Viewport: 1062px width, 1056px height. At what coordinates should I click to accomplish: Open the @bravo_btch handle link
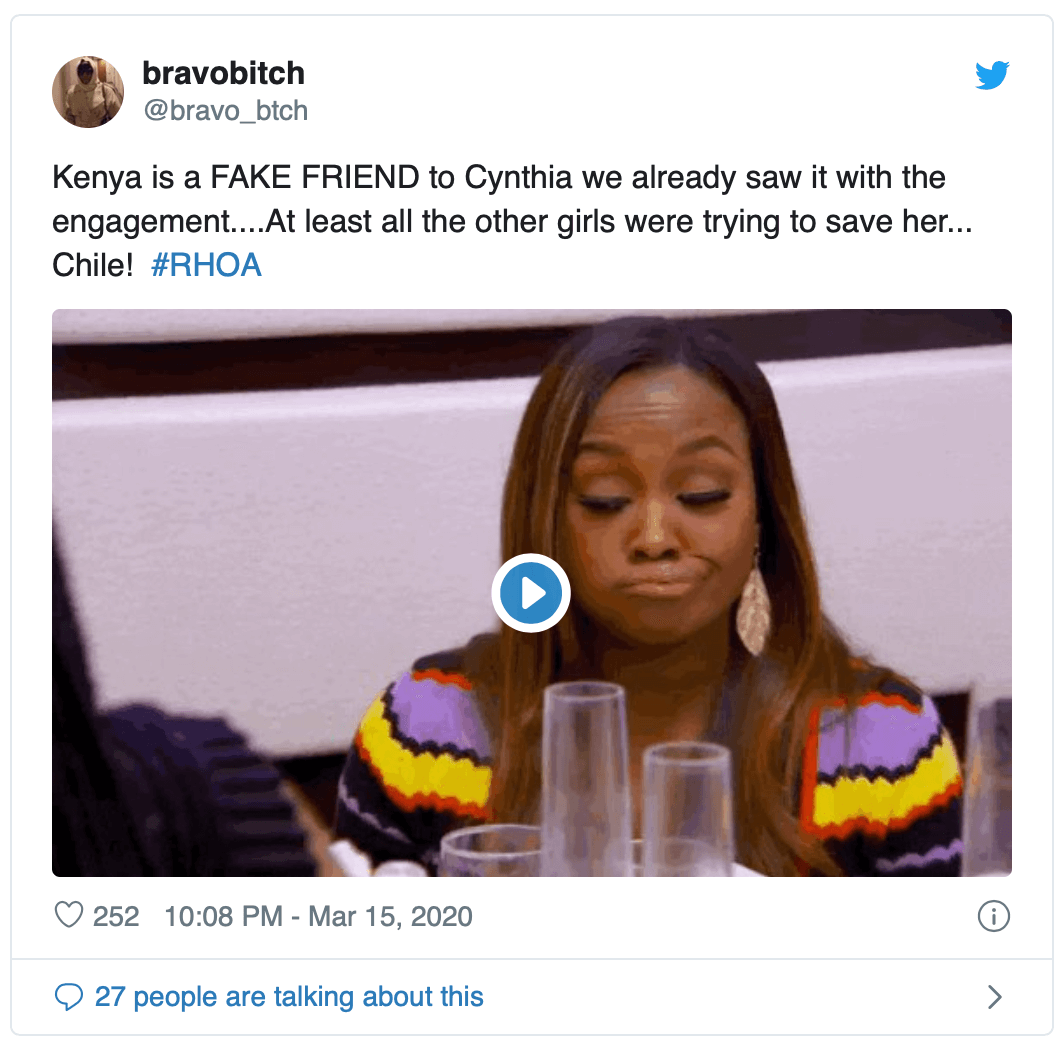[x=226, y=110]
